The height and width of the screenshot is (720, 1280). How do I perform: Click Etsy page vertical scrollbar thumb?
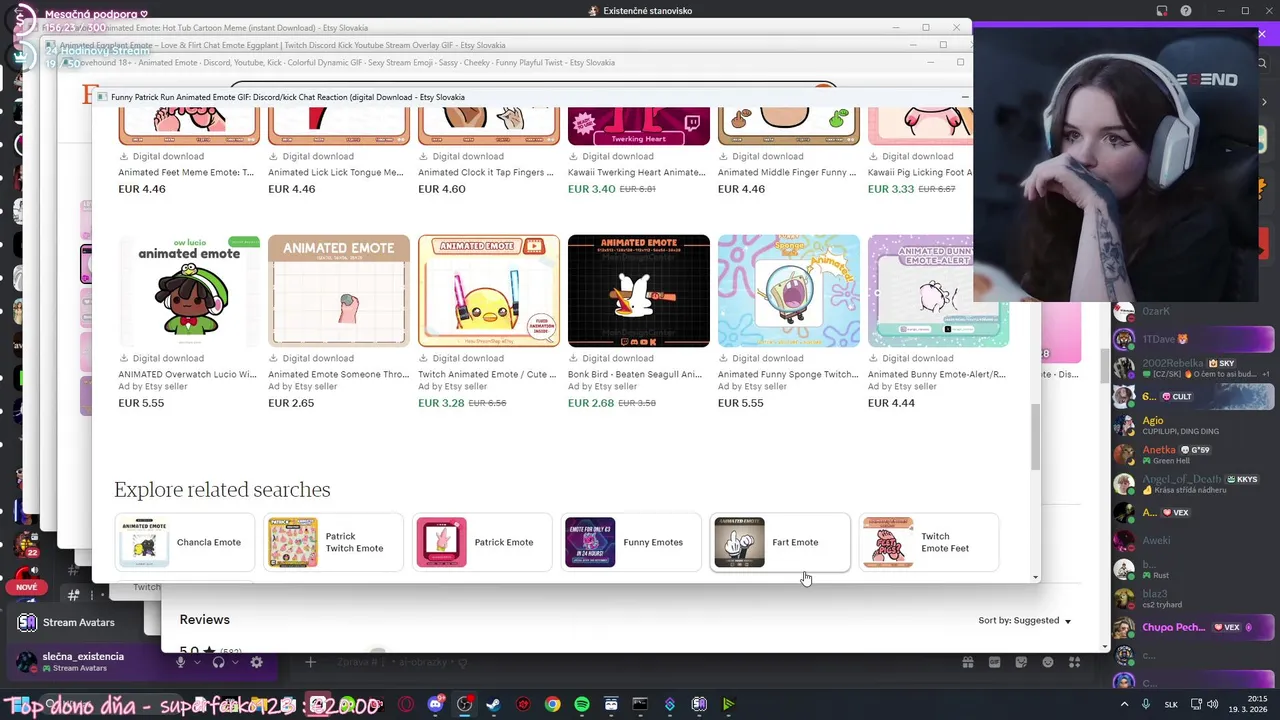(x=1035, y=437)
